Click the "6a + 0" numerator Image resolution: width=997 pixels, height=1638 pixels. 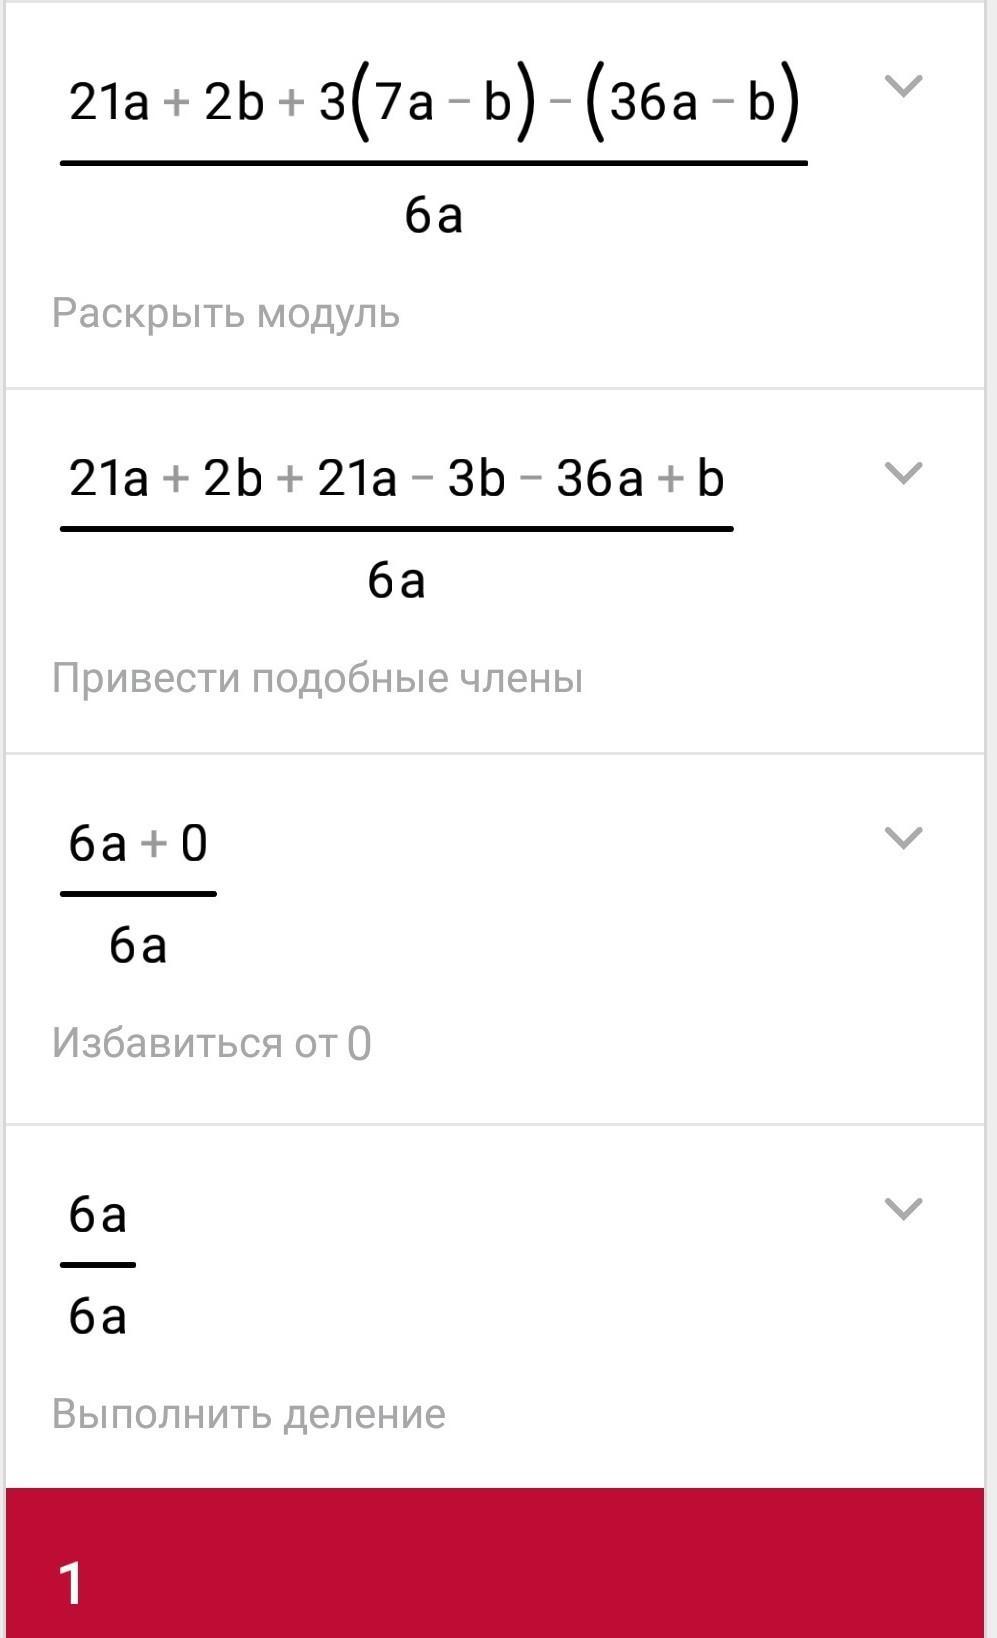coord(138,843)
